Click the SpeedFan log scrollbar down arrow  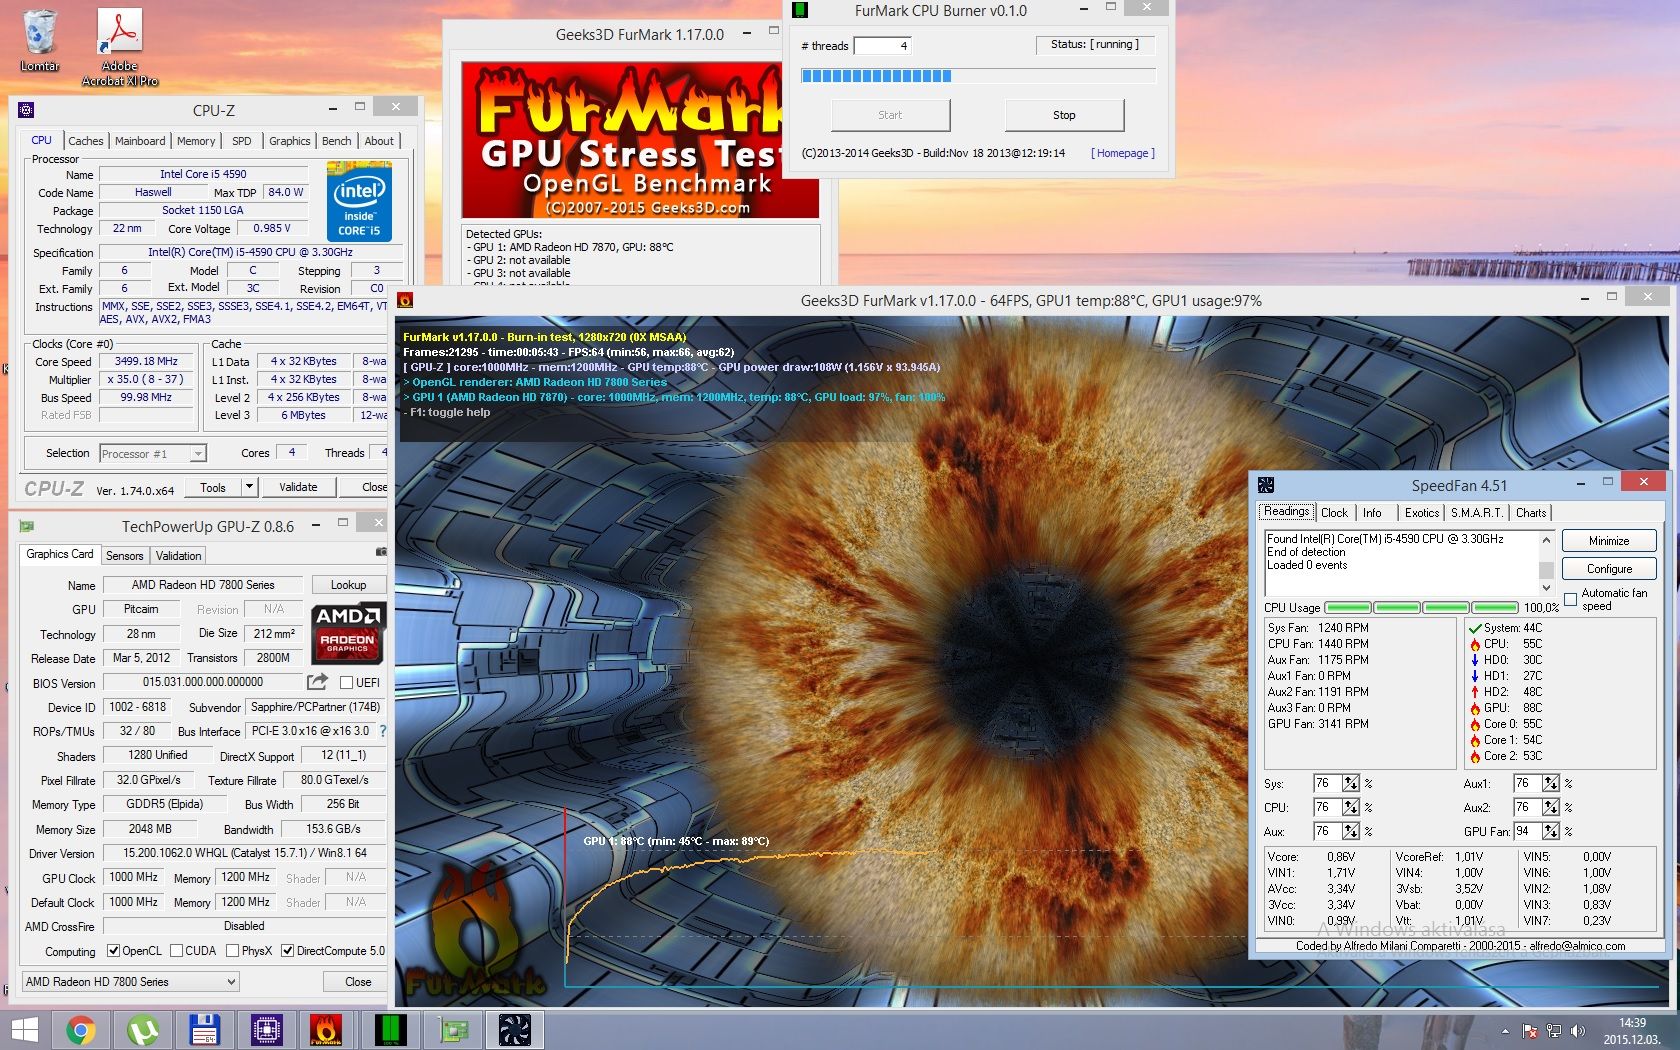[1546, 588]
